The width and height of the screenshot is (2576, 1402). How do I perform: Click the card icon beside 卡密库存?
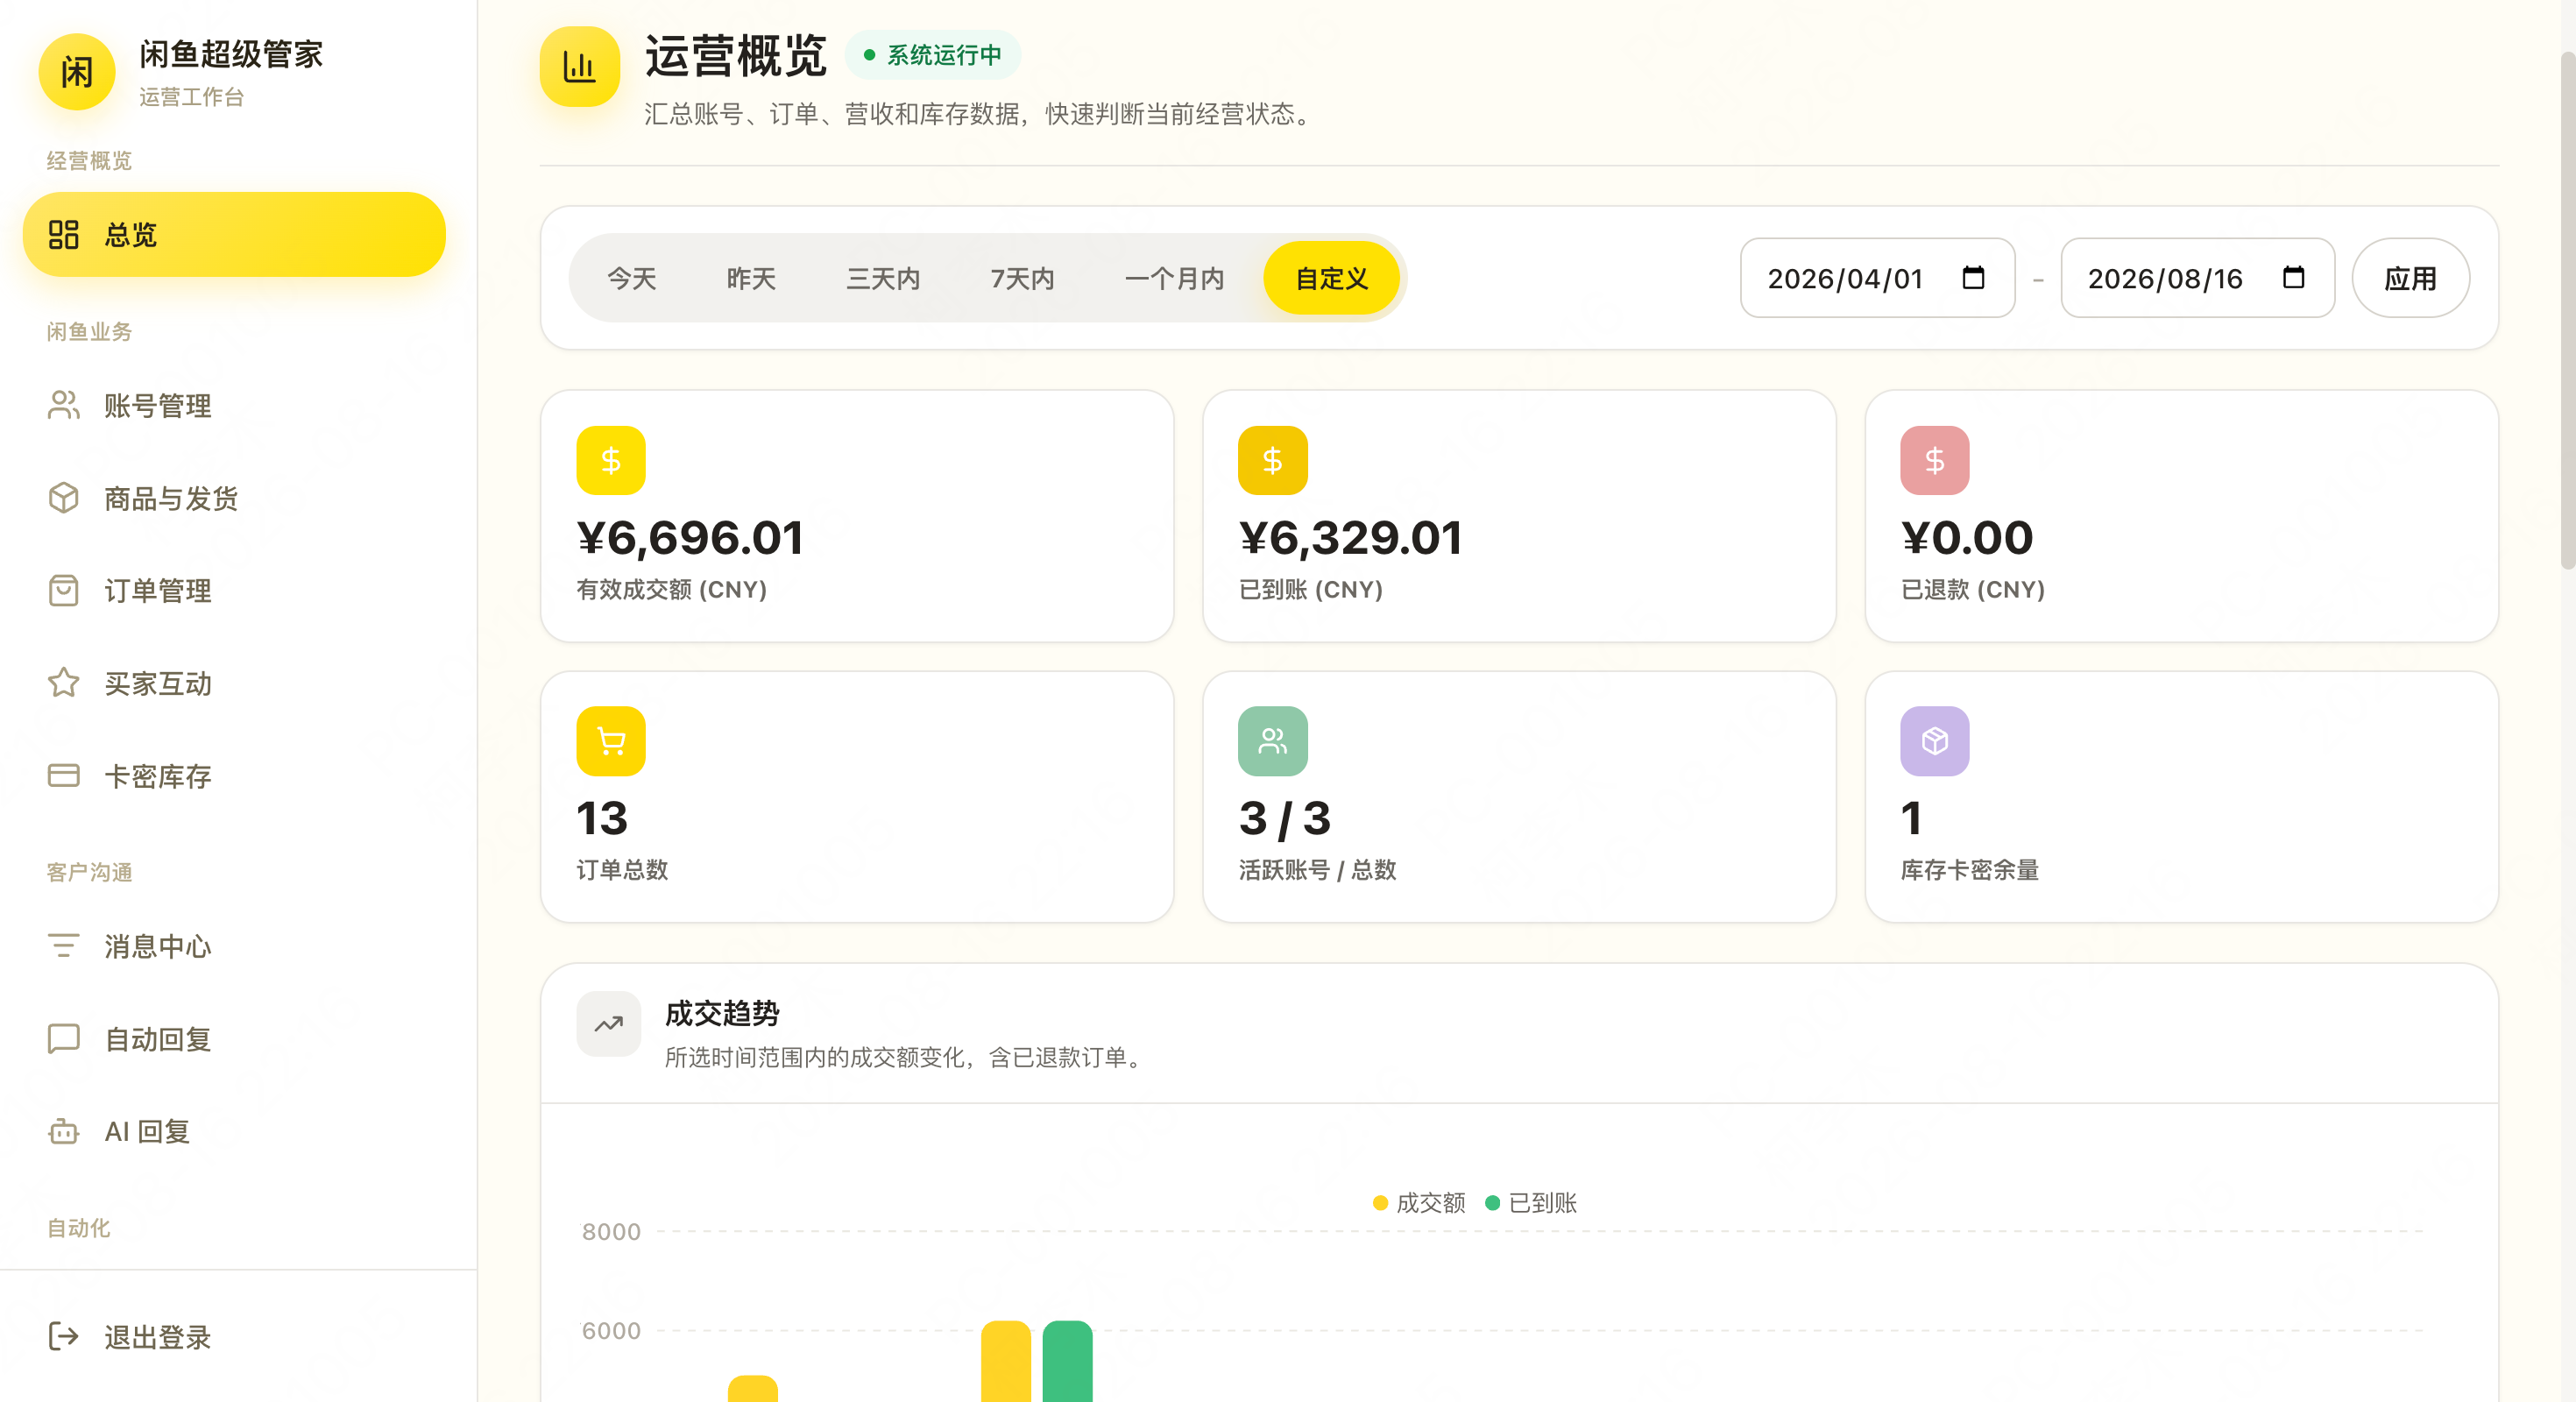63,776
